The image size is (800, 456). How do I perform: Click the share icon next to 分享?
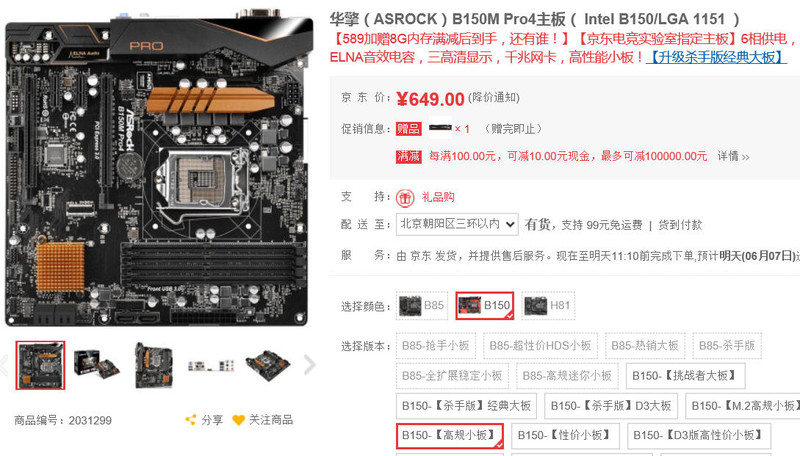pyautogui.click(x=190, y=420)
